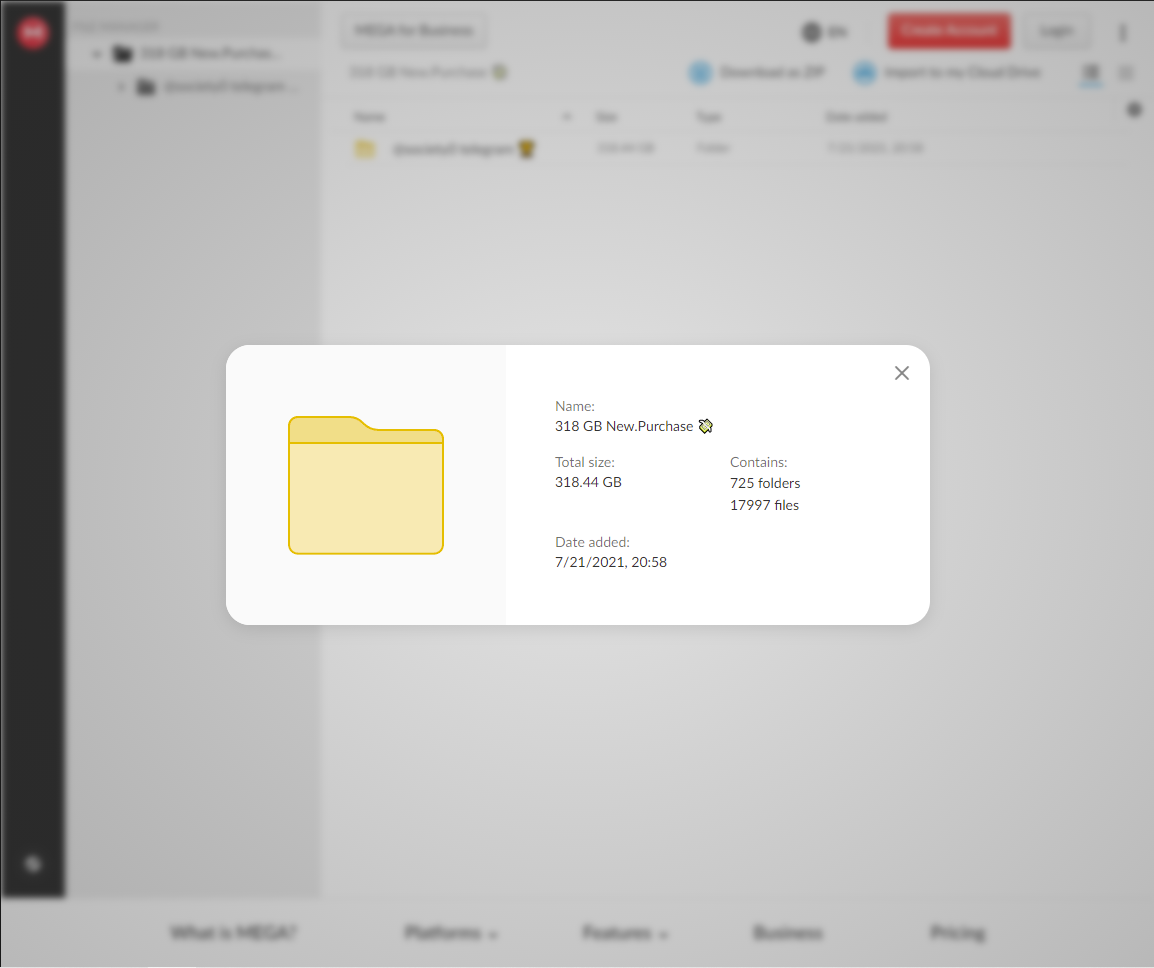
Task: Click the 'What is MEGA?' footer link
Action: pyautogui.click(x=233, y=933)
